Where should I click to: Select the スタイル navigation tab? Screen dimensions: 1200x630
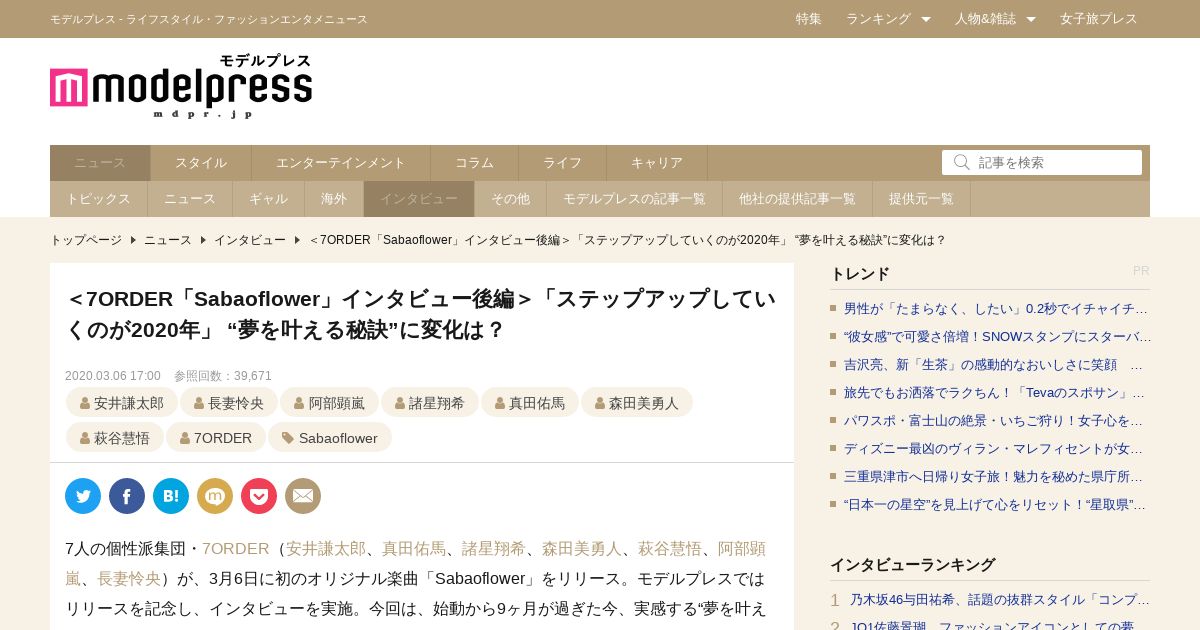click(201, 163)
